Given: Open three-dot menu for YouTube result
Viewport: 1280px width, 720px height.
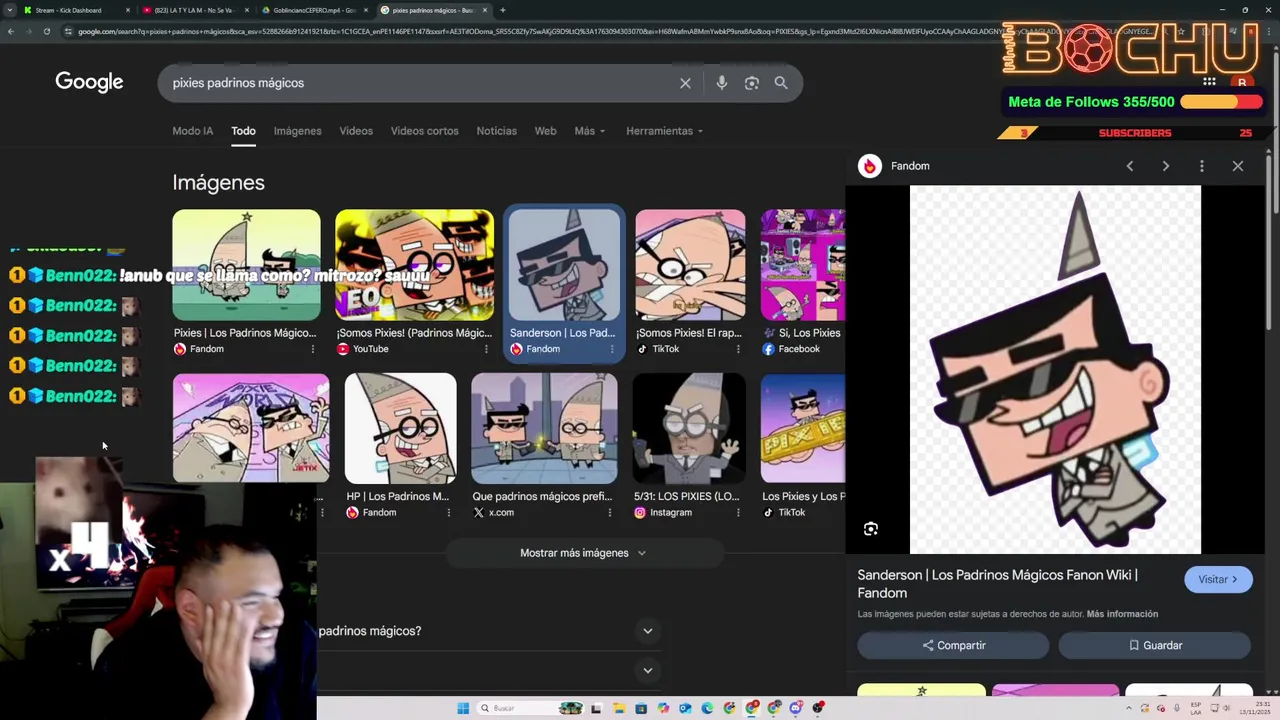Looking at the screenshot, I should [x=487, y=349].
